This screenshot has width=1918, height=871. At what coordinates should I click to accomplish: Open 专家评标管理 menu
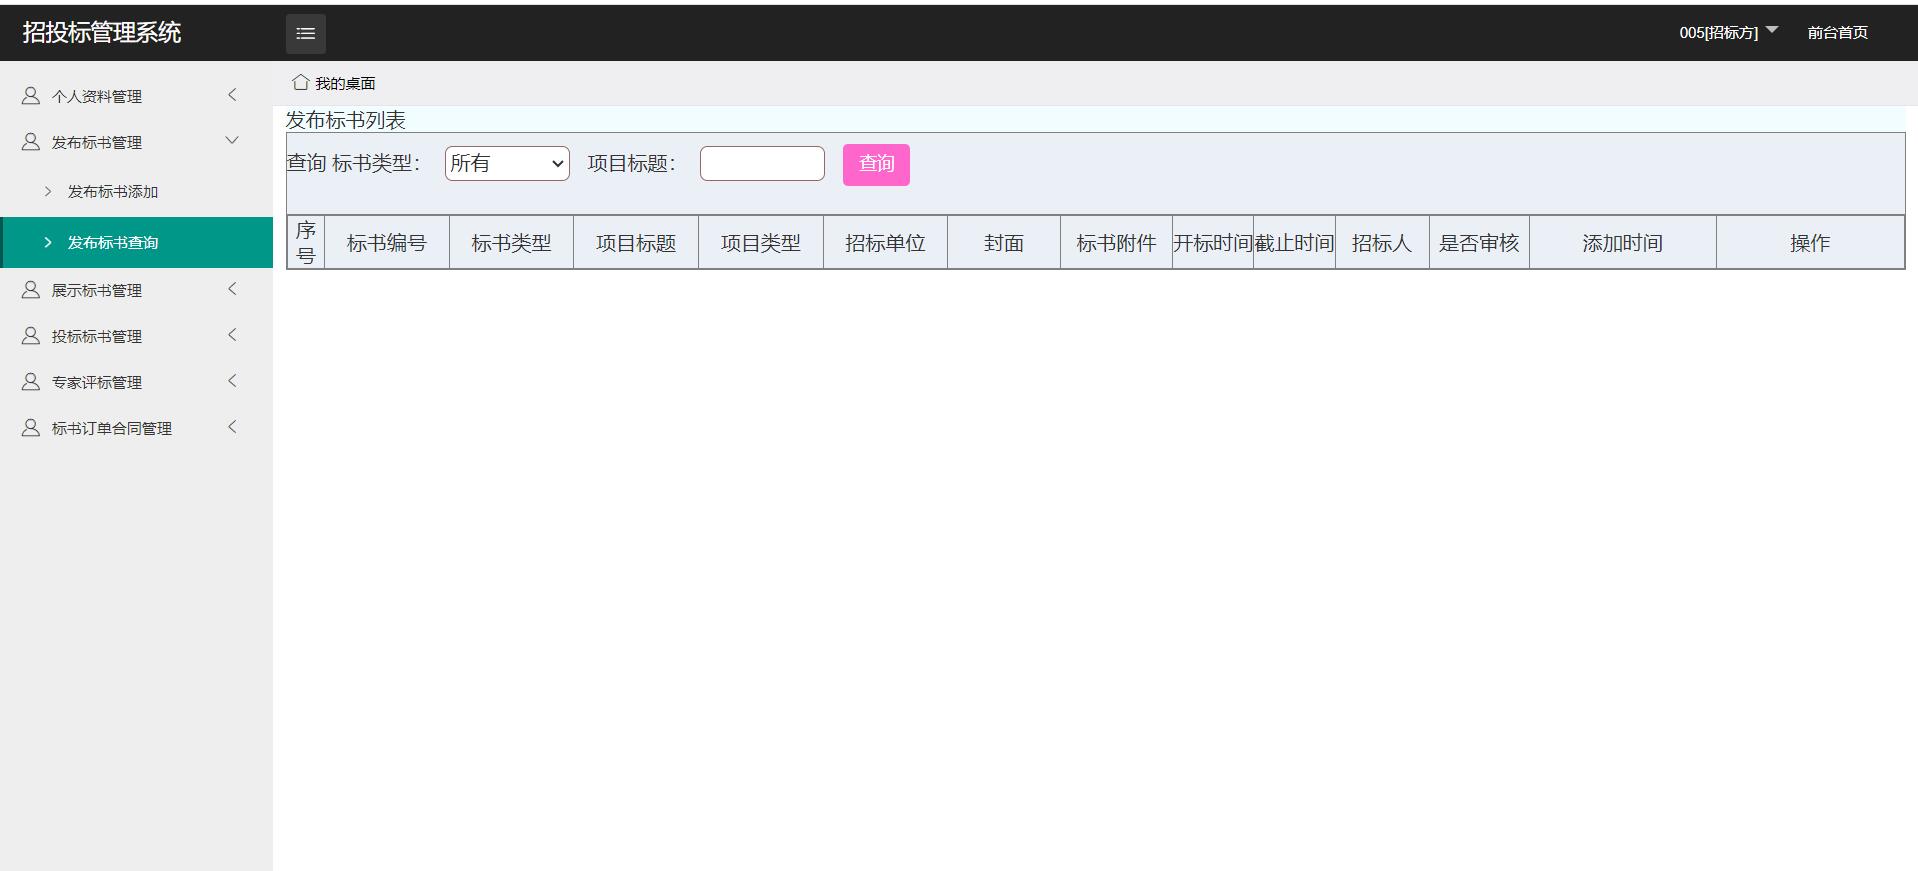(136, 382)
